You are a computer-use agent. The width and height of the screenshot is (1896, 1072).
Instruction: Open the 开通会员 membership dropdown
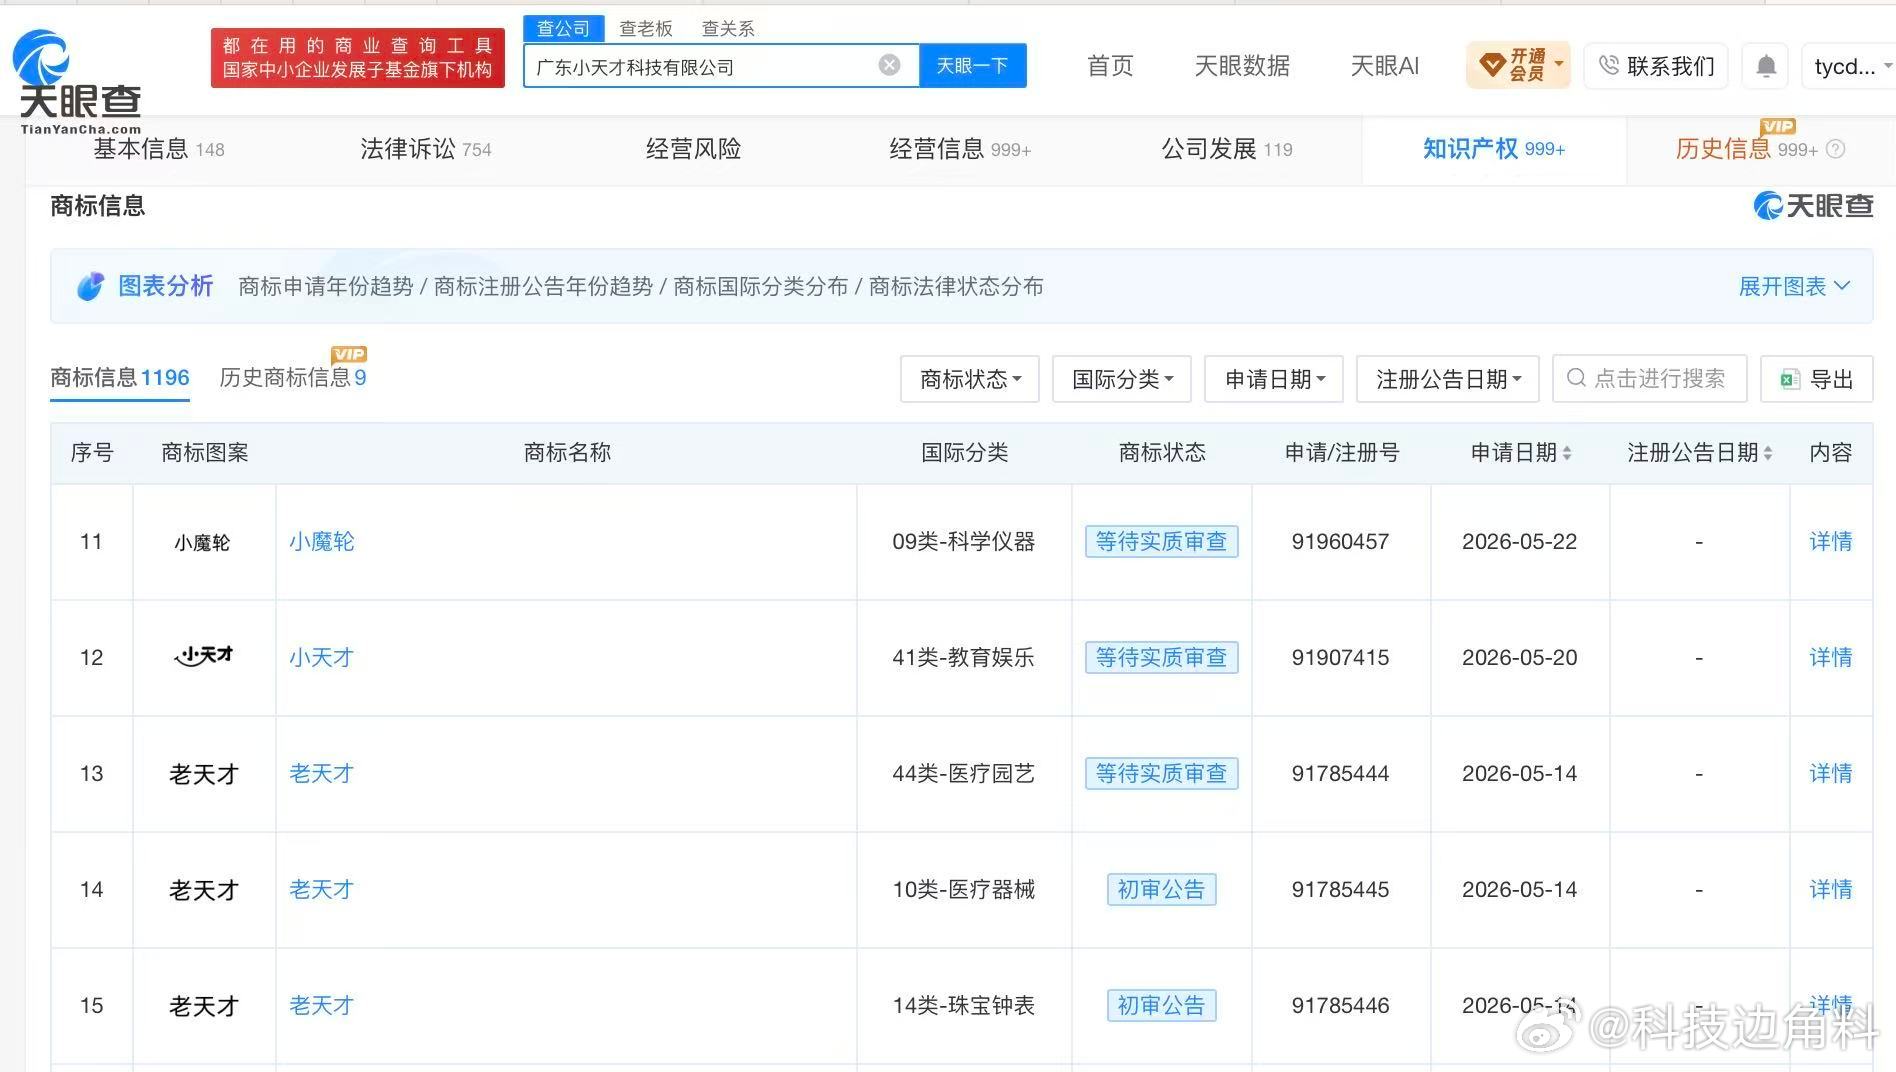click(1518, 65)
